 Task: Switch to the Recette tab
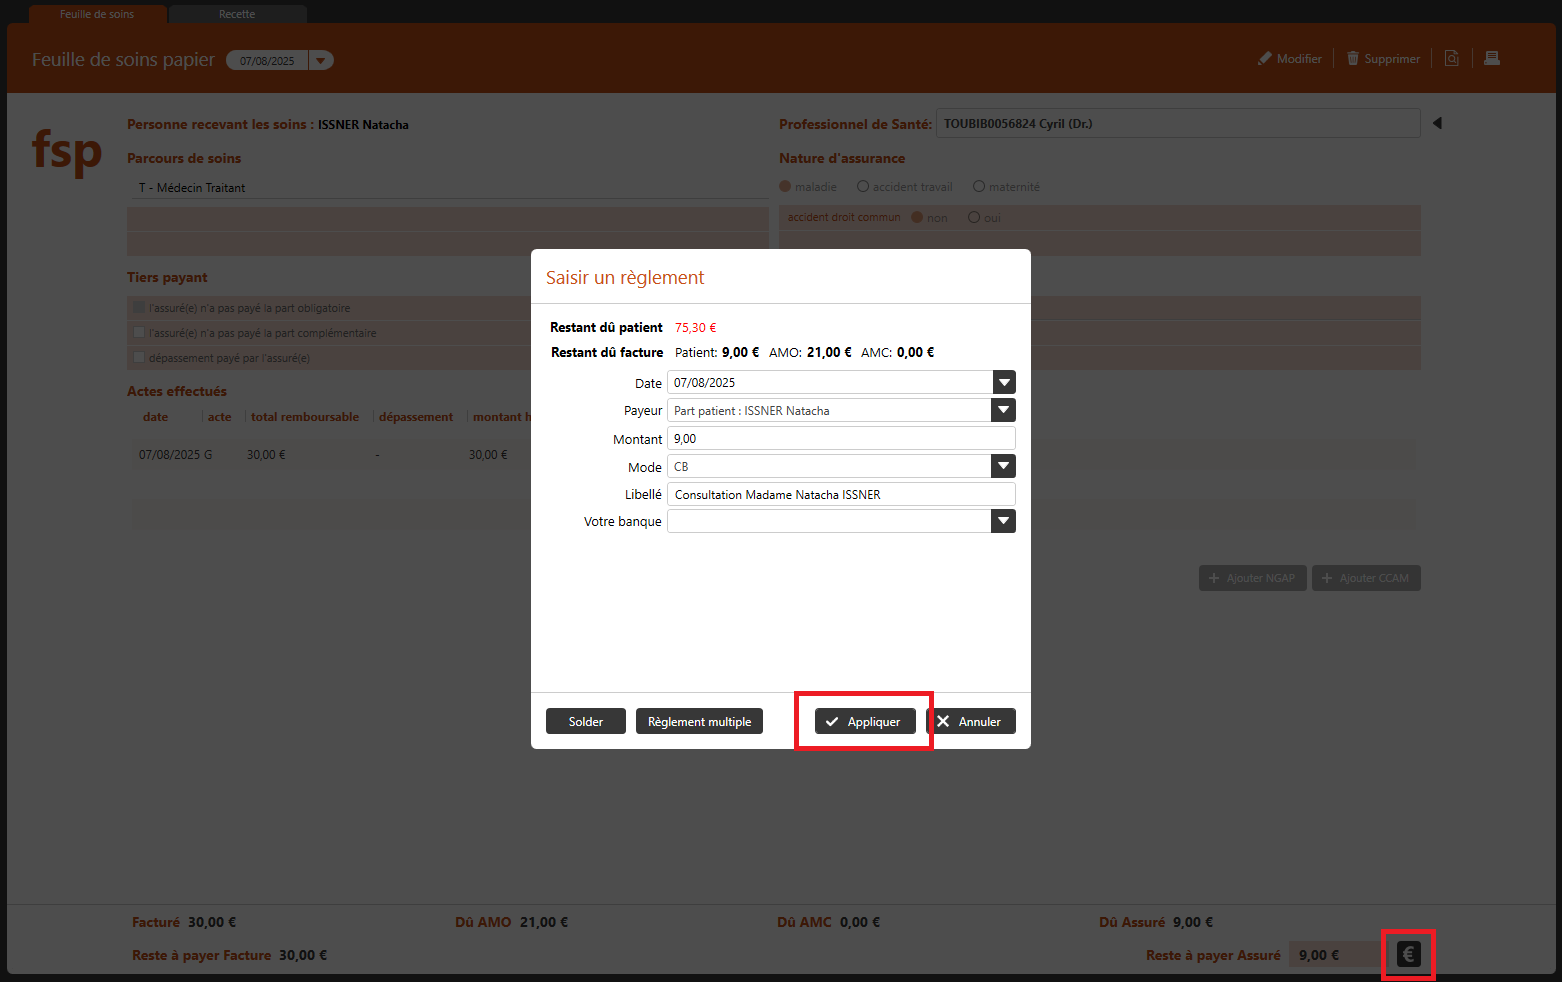237,14
